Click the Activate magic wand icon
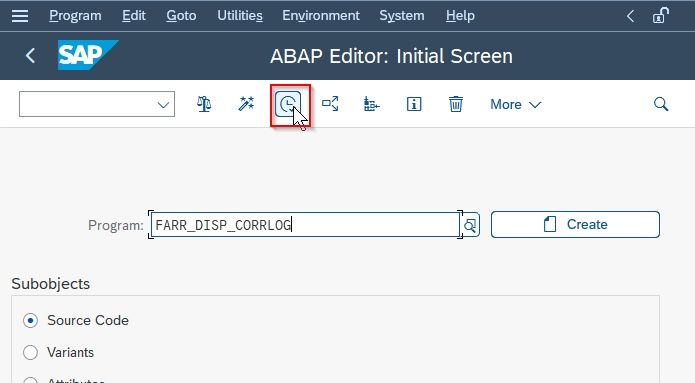The image size is (695, 383). coord(246,104)
